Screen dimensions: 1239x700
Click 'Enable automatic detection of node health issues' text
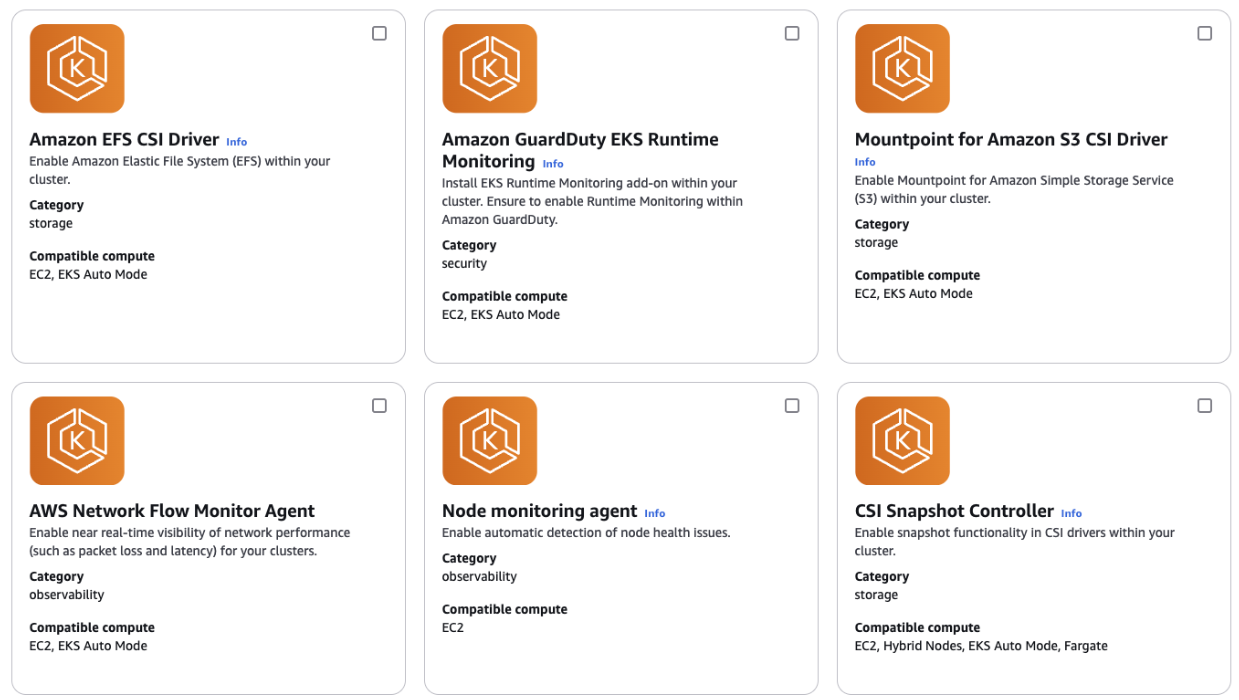coord(586,533)
